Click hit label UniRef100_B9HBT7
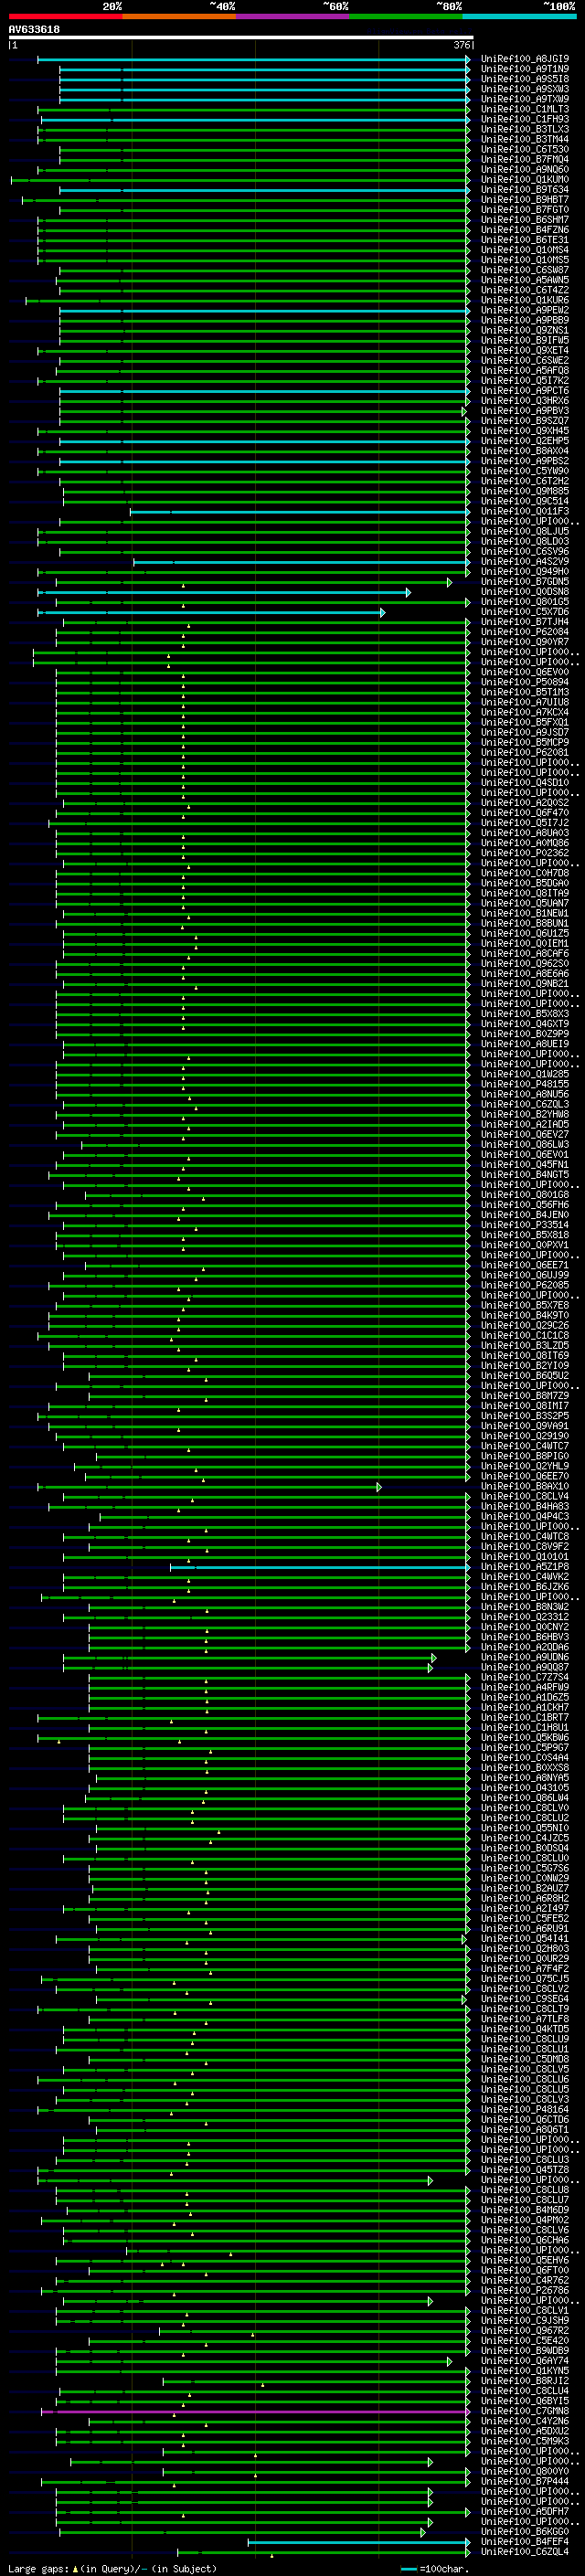The image size is (585, 2576). pyautogui.click(x=525, y=199)
